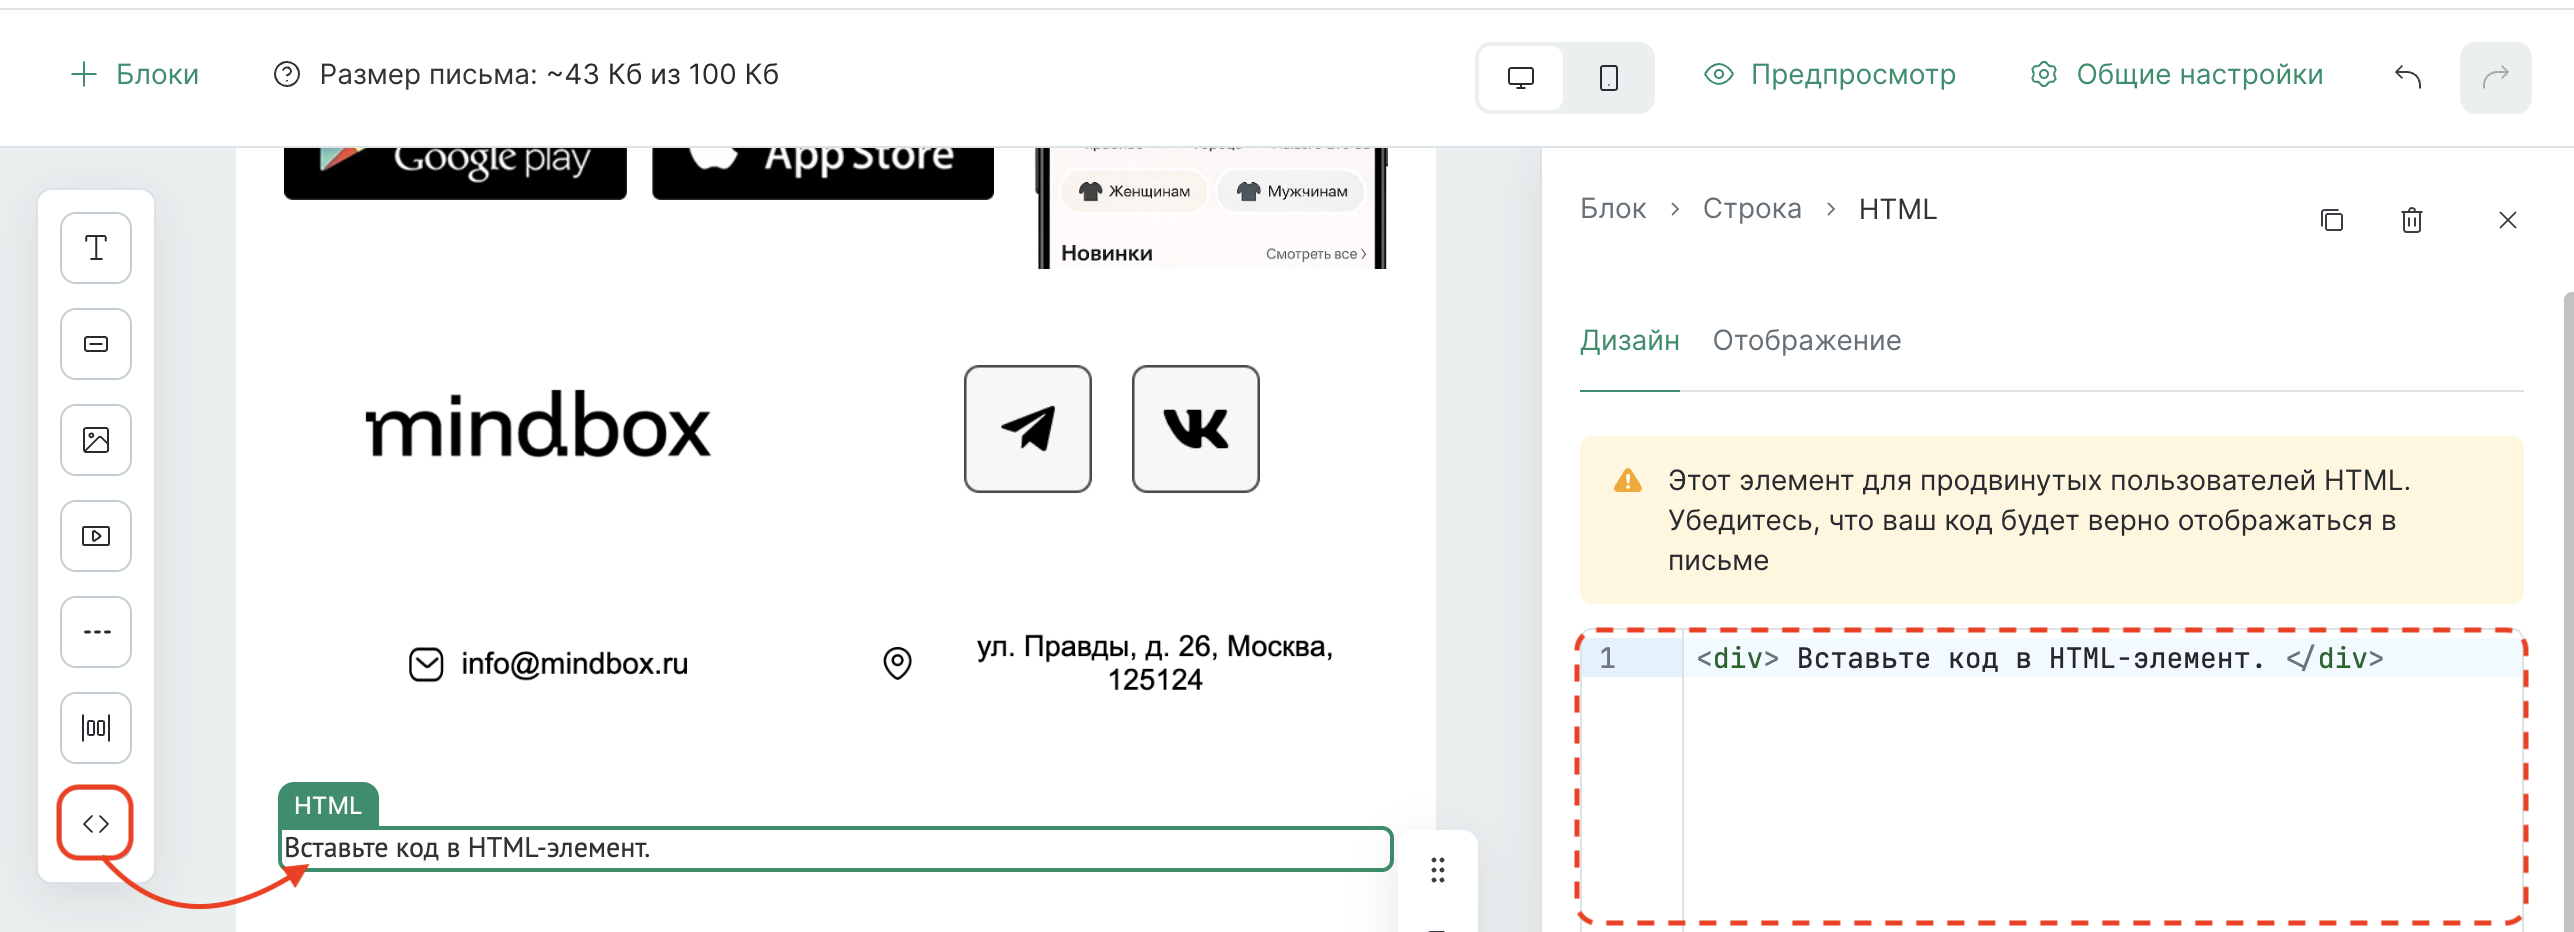Click the address text ул. Правды

pyautogui.click(x=1155, y=663)
